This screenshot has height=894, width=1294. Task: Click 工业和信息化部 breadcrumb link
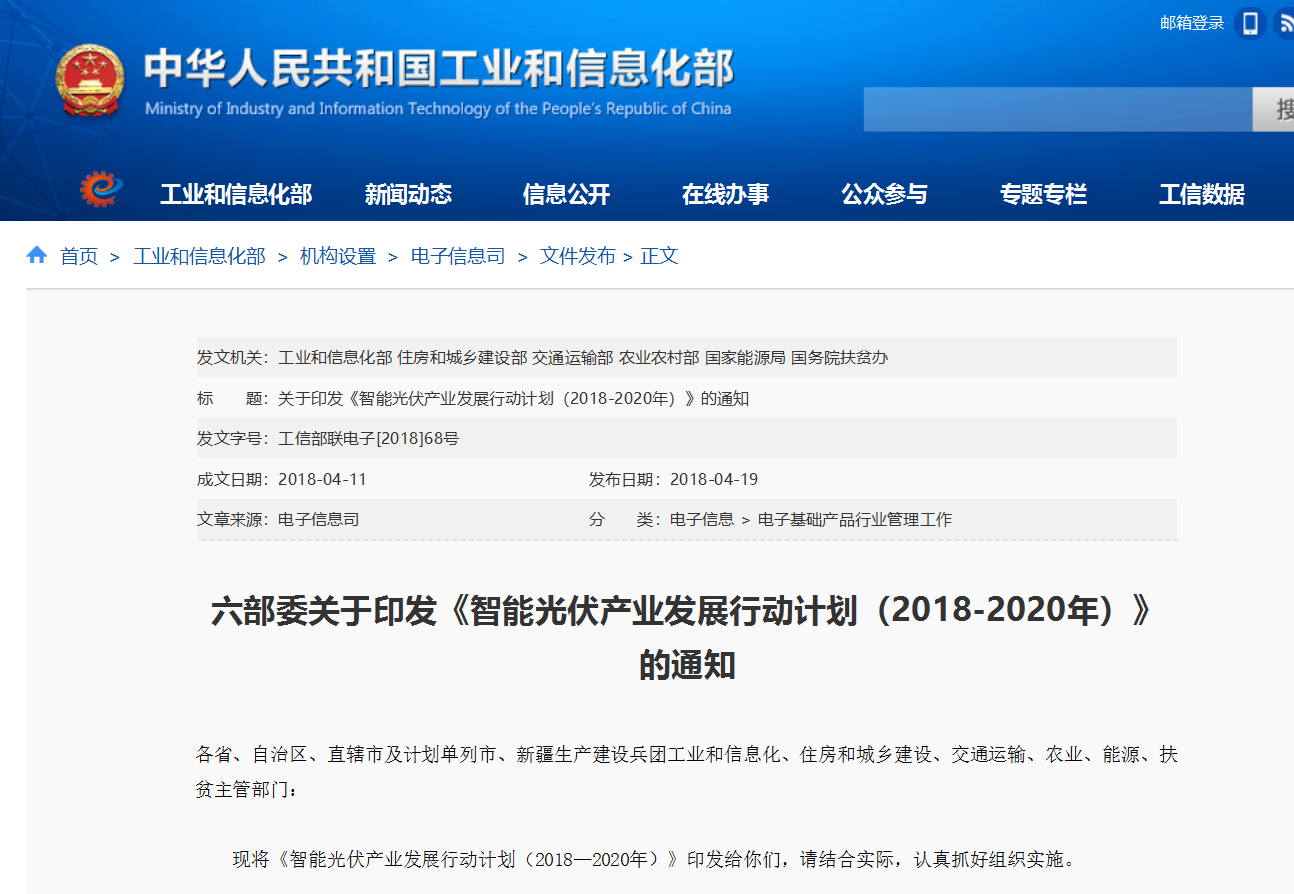(x=199, y=256)
